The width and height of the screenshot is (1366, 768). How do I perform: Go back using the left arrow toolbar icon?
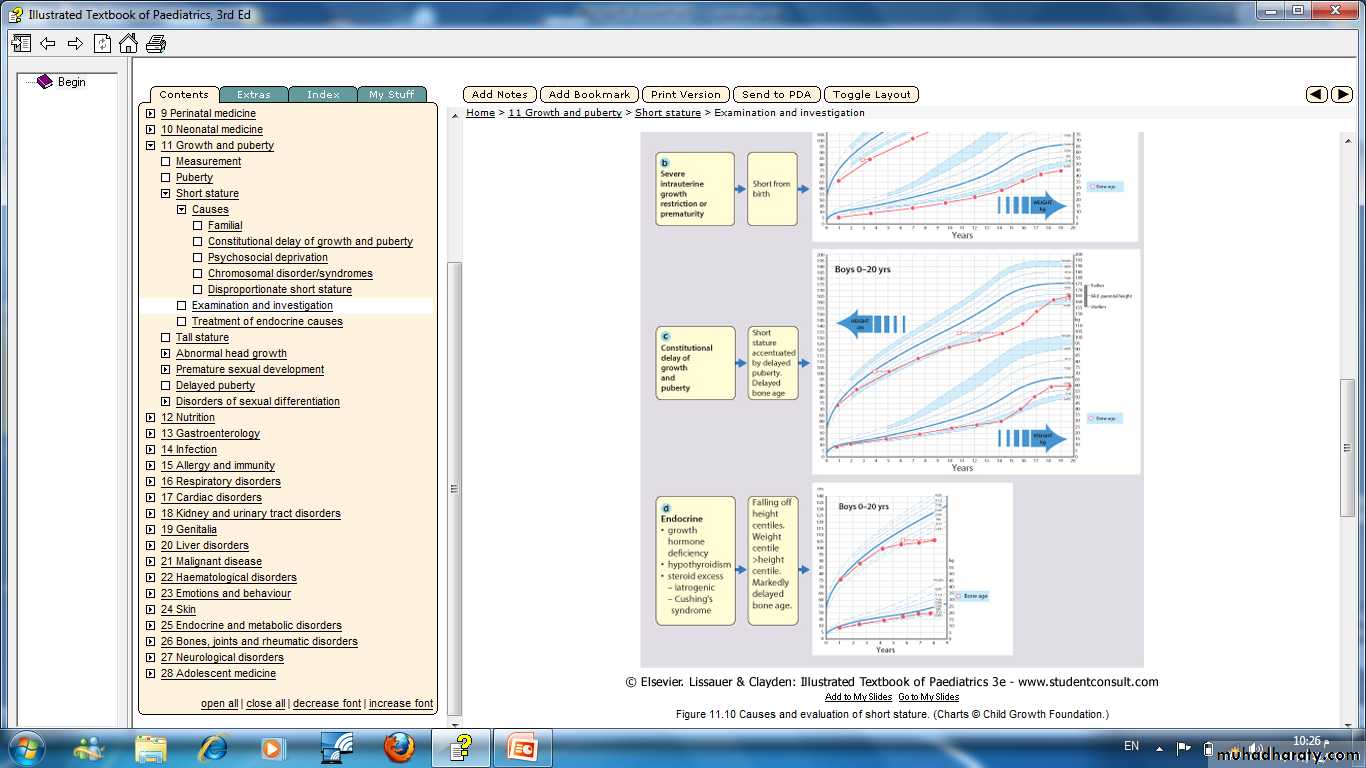(48, 43)
